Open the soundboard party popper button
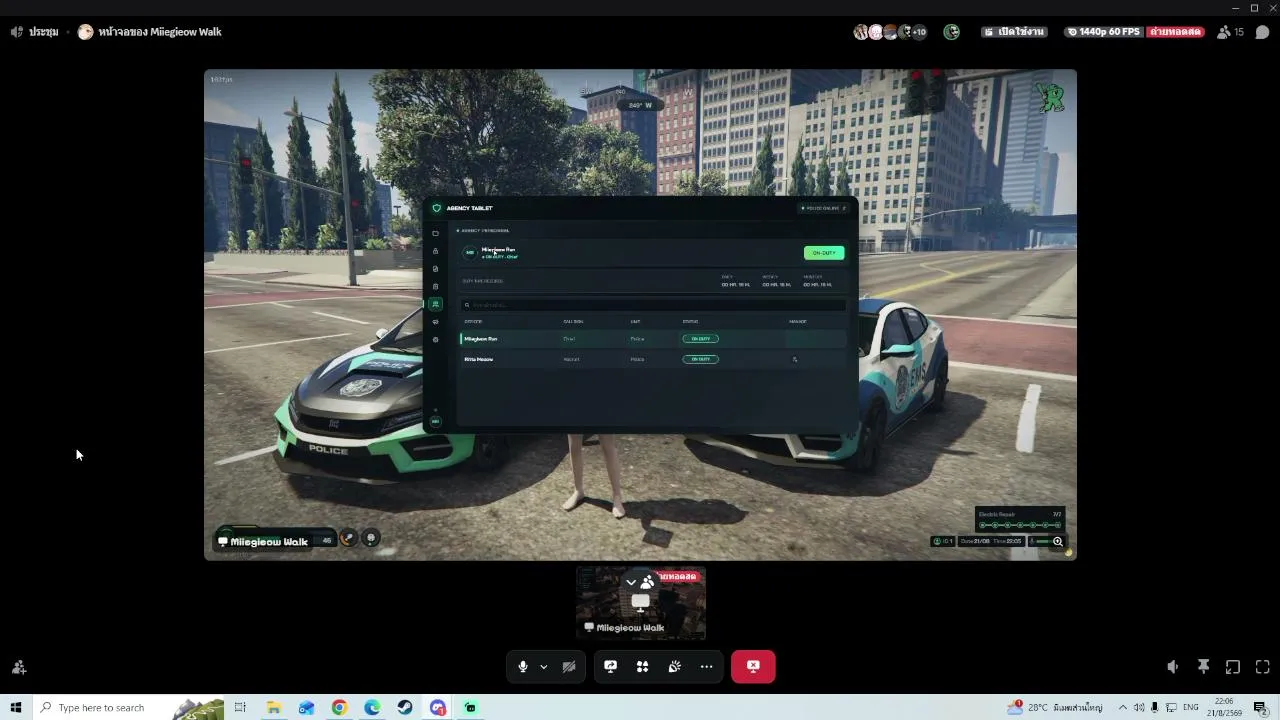This screenshot has height=720, width=1280. [674, 667]
